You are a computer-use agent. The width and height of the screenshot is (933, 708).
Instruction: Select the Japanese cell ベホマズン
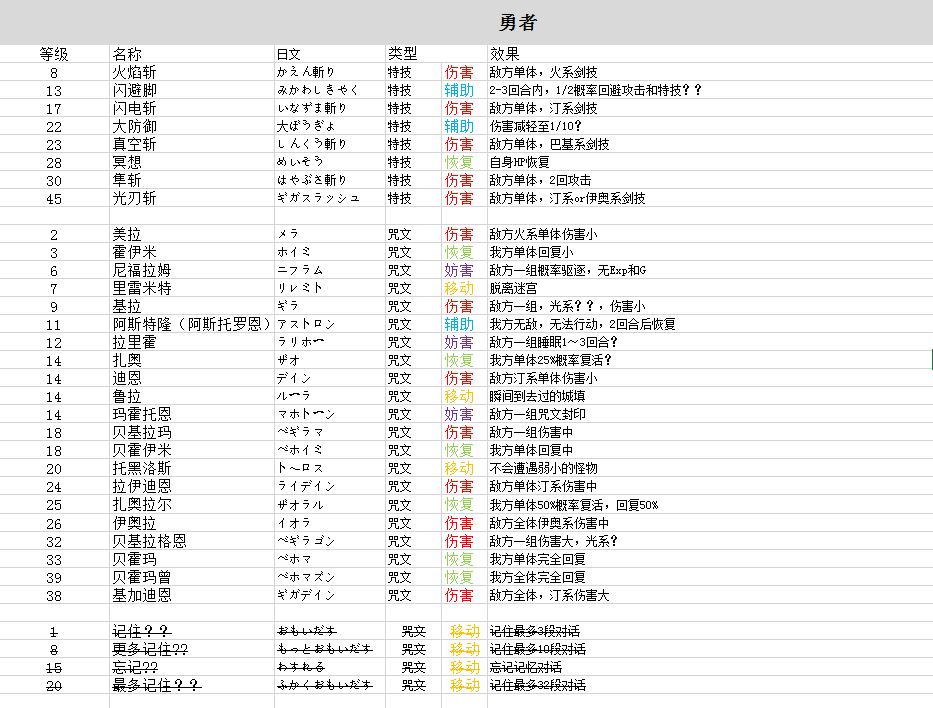306,577
